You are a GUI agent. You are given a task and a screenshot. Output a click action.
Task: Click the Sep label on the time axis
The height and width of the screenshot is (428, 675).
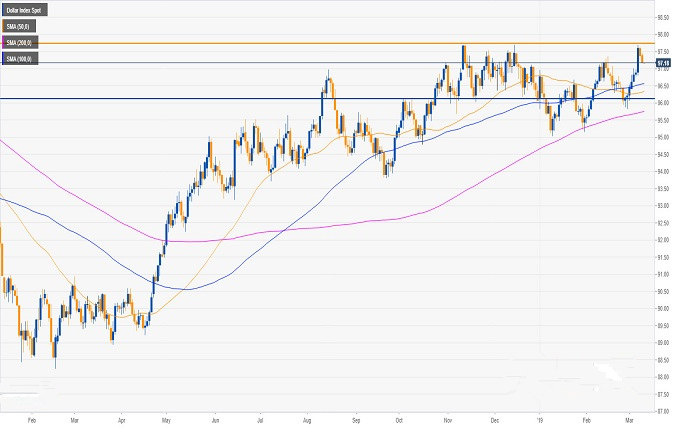pyautogui.click(x=356, y=420)
